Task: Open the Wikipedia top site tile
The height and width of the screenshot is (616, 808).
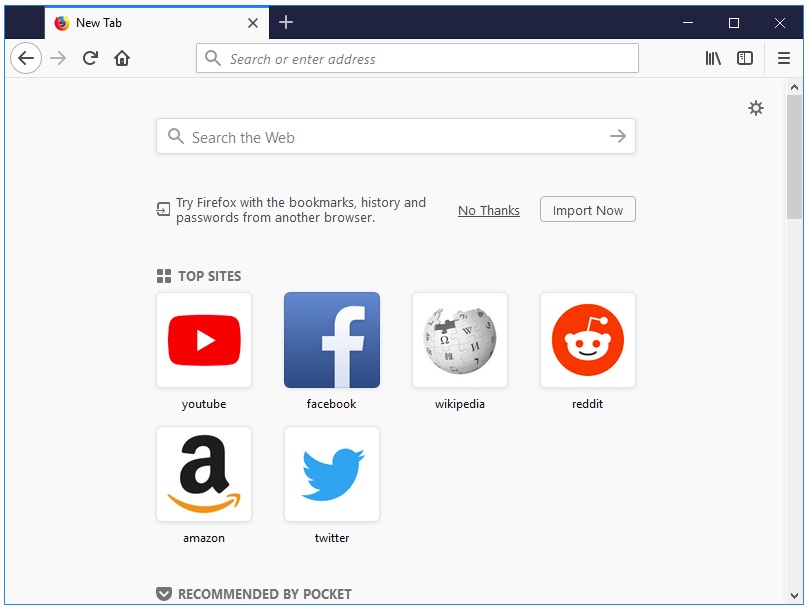Action: click(460, 340)
